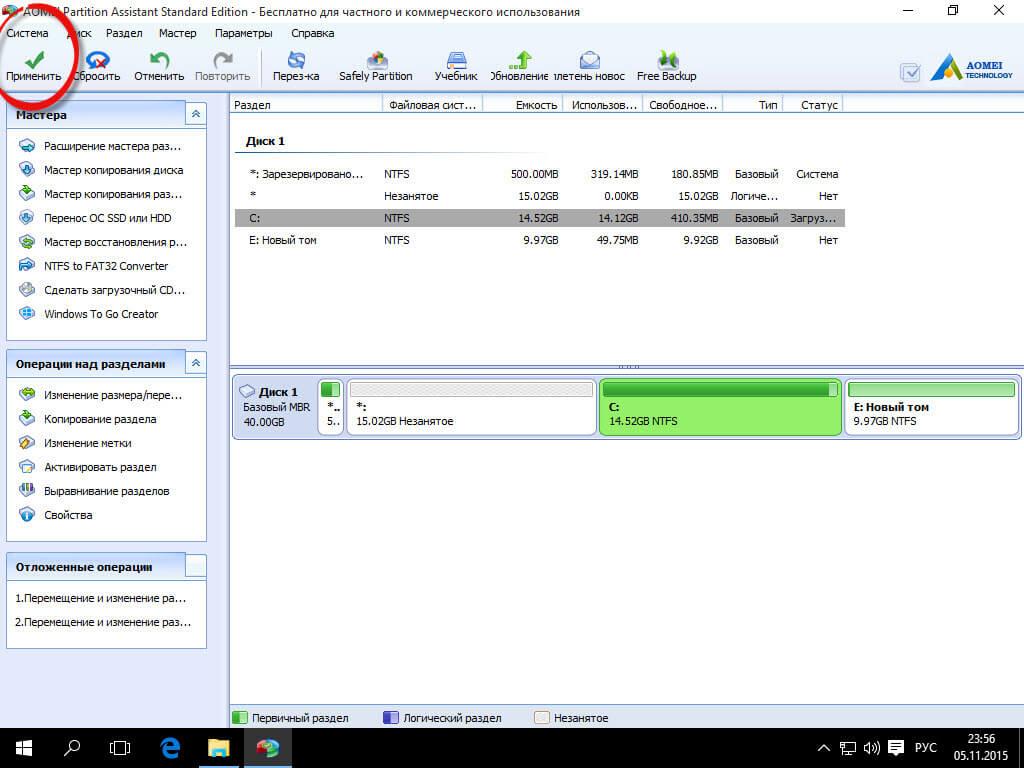Image resolution: width=1024 pixels, height=768 pixels.
Task: Open the Учебник (Tutorial) toolbar icon
Action: [x=456, y=61]
